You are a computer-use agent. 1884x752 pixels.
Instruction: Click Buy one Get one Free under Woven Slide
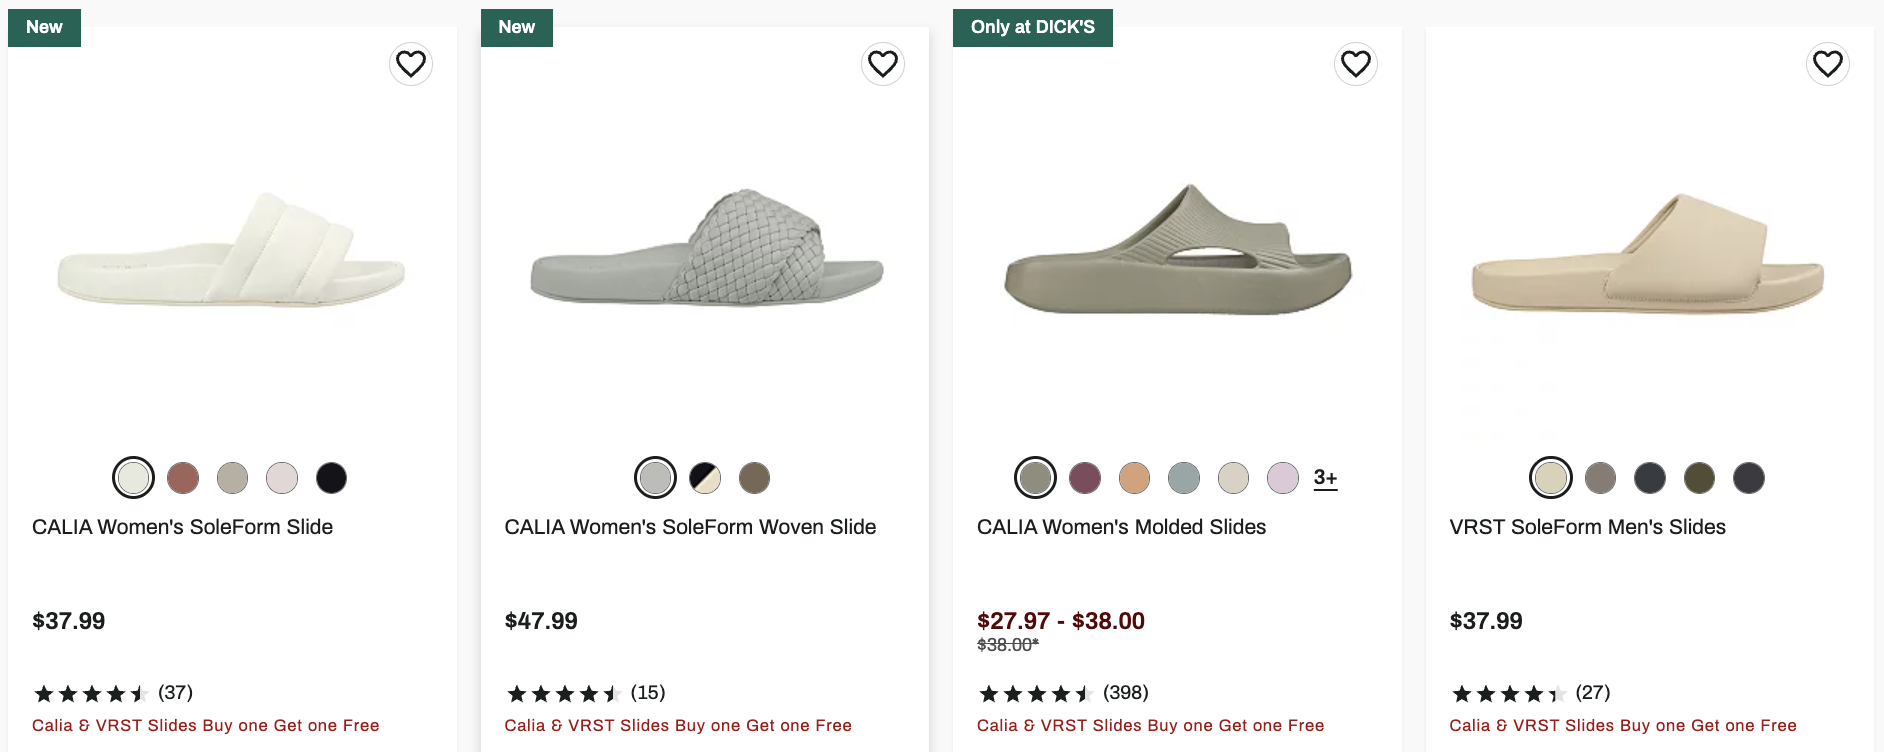point(678,725)
